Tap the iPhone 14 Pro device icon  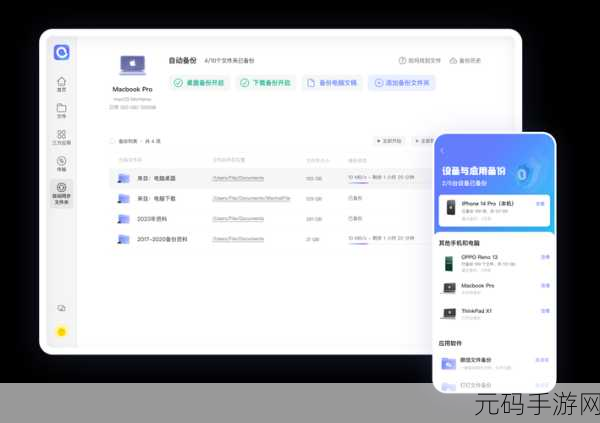451,207
